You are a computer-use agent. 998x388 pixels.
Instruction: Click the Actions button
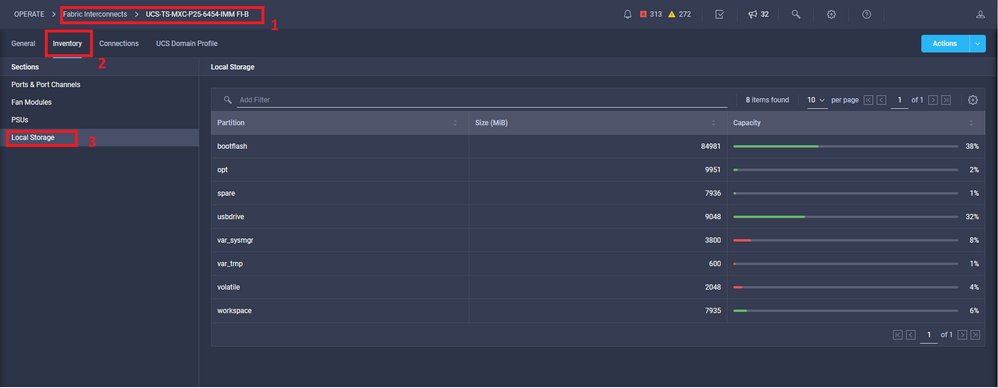[x=945, y=43]
